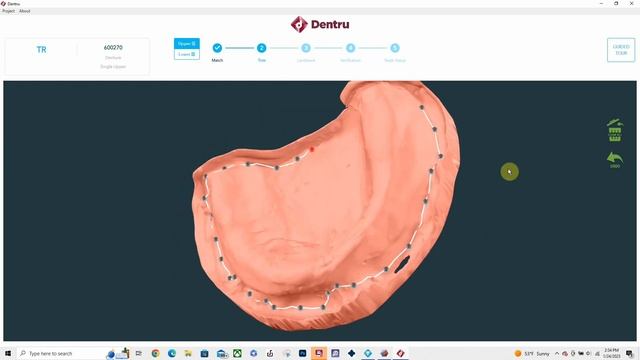Open the Guided Tour button
The width and height of the screenshot is (640, 360).
coord(621,50)
